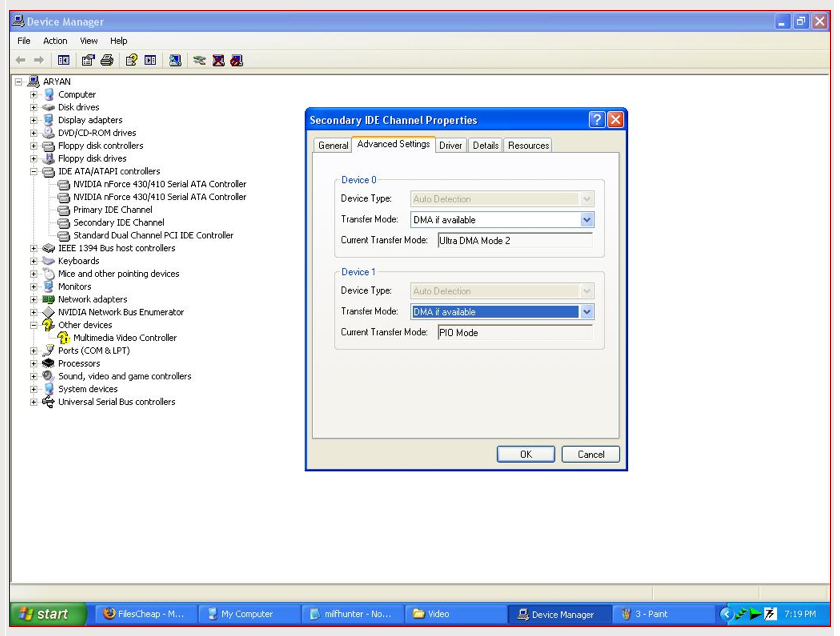Click the Network adapters icon
Viewport: 840px width, 636px height.
[x=49, y=299]
